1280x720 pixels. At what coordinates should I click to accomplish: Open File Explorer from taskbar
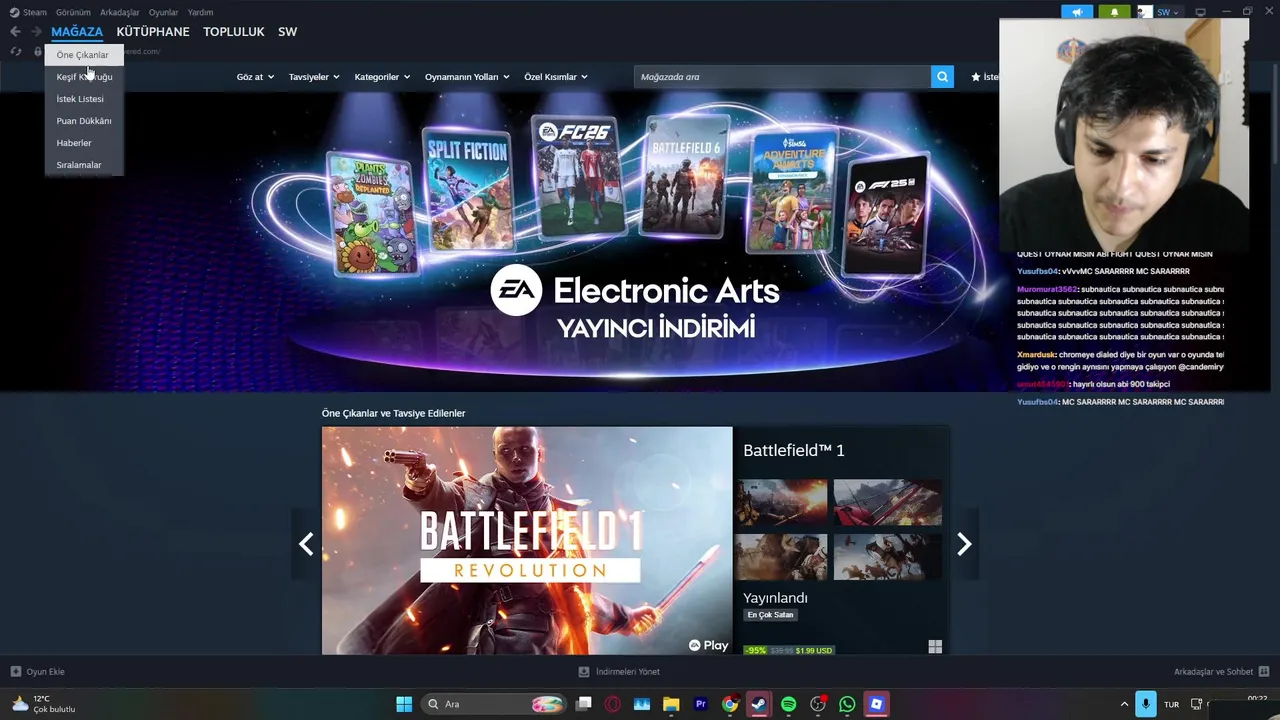tap(671, 704)
